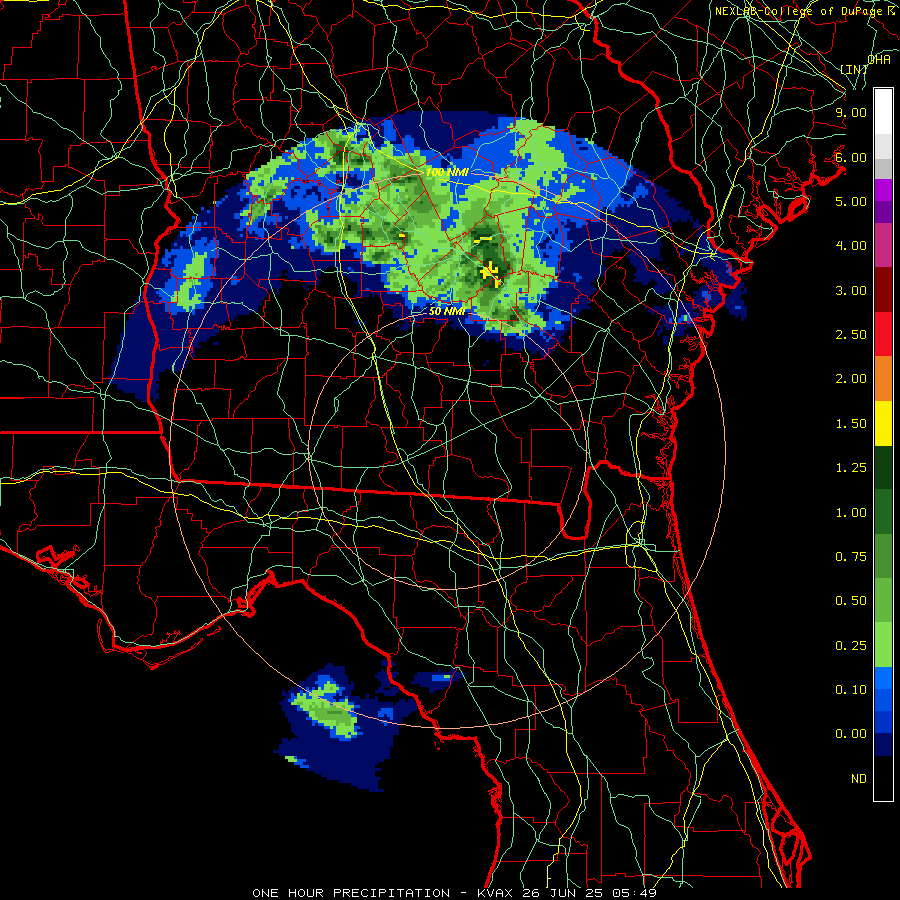Click the 0.25 legend value
The height and width of the screenshot is (900, 900).
(851, 646)
